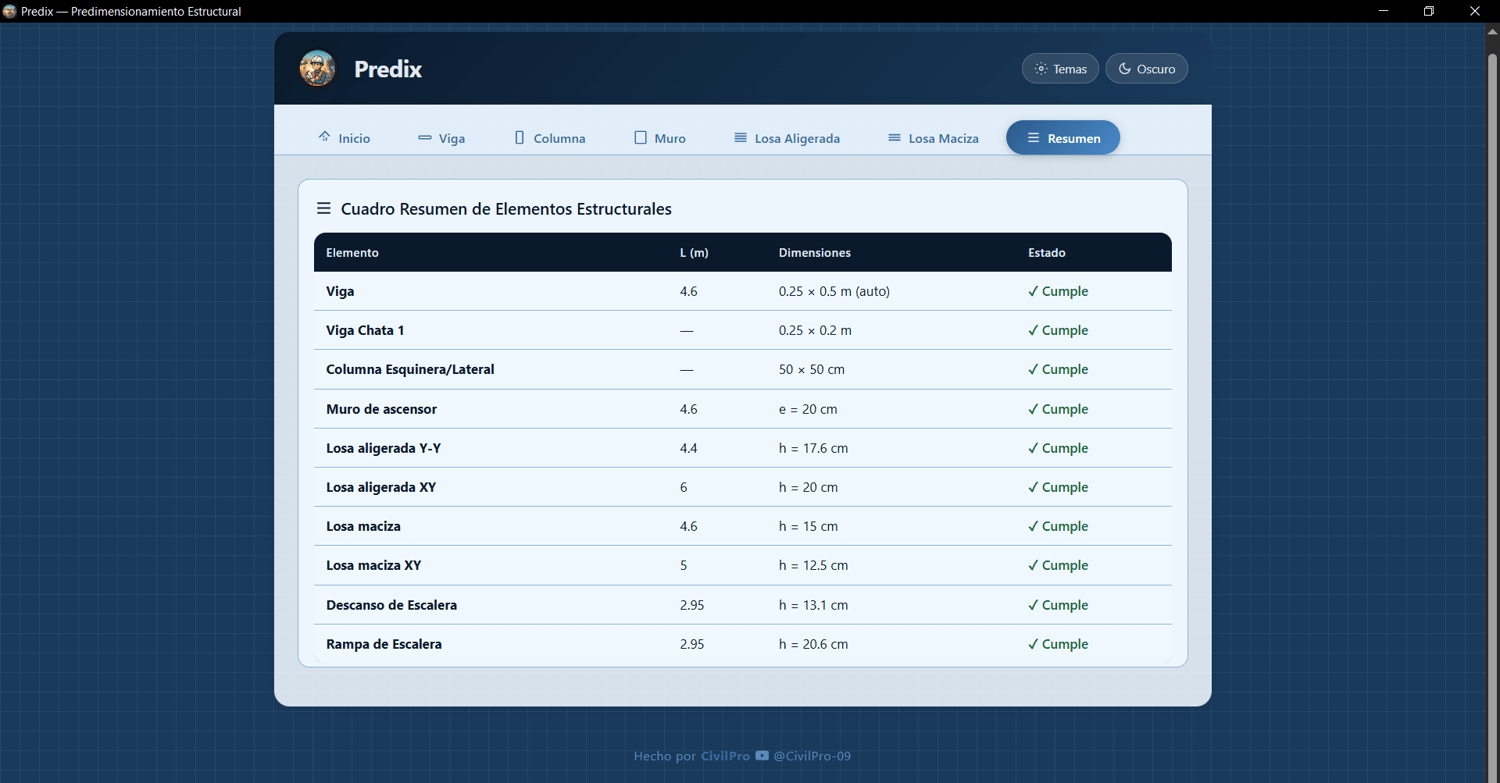Click the hamburger icon beside Cuadro Resumen heading
This screenshot has width=1500, height=783.
click(x=324, y=209)
